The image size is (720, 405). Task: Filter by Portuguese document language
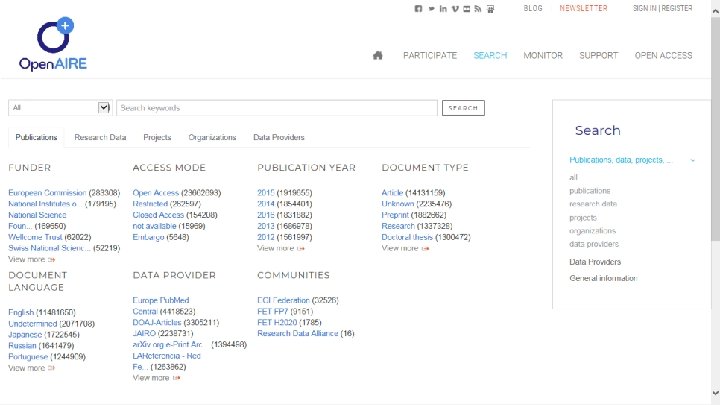coord(28,356)
